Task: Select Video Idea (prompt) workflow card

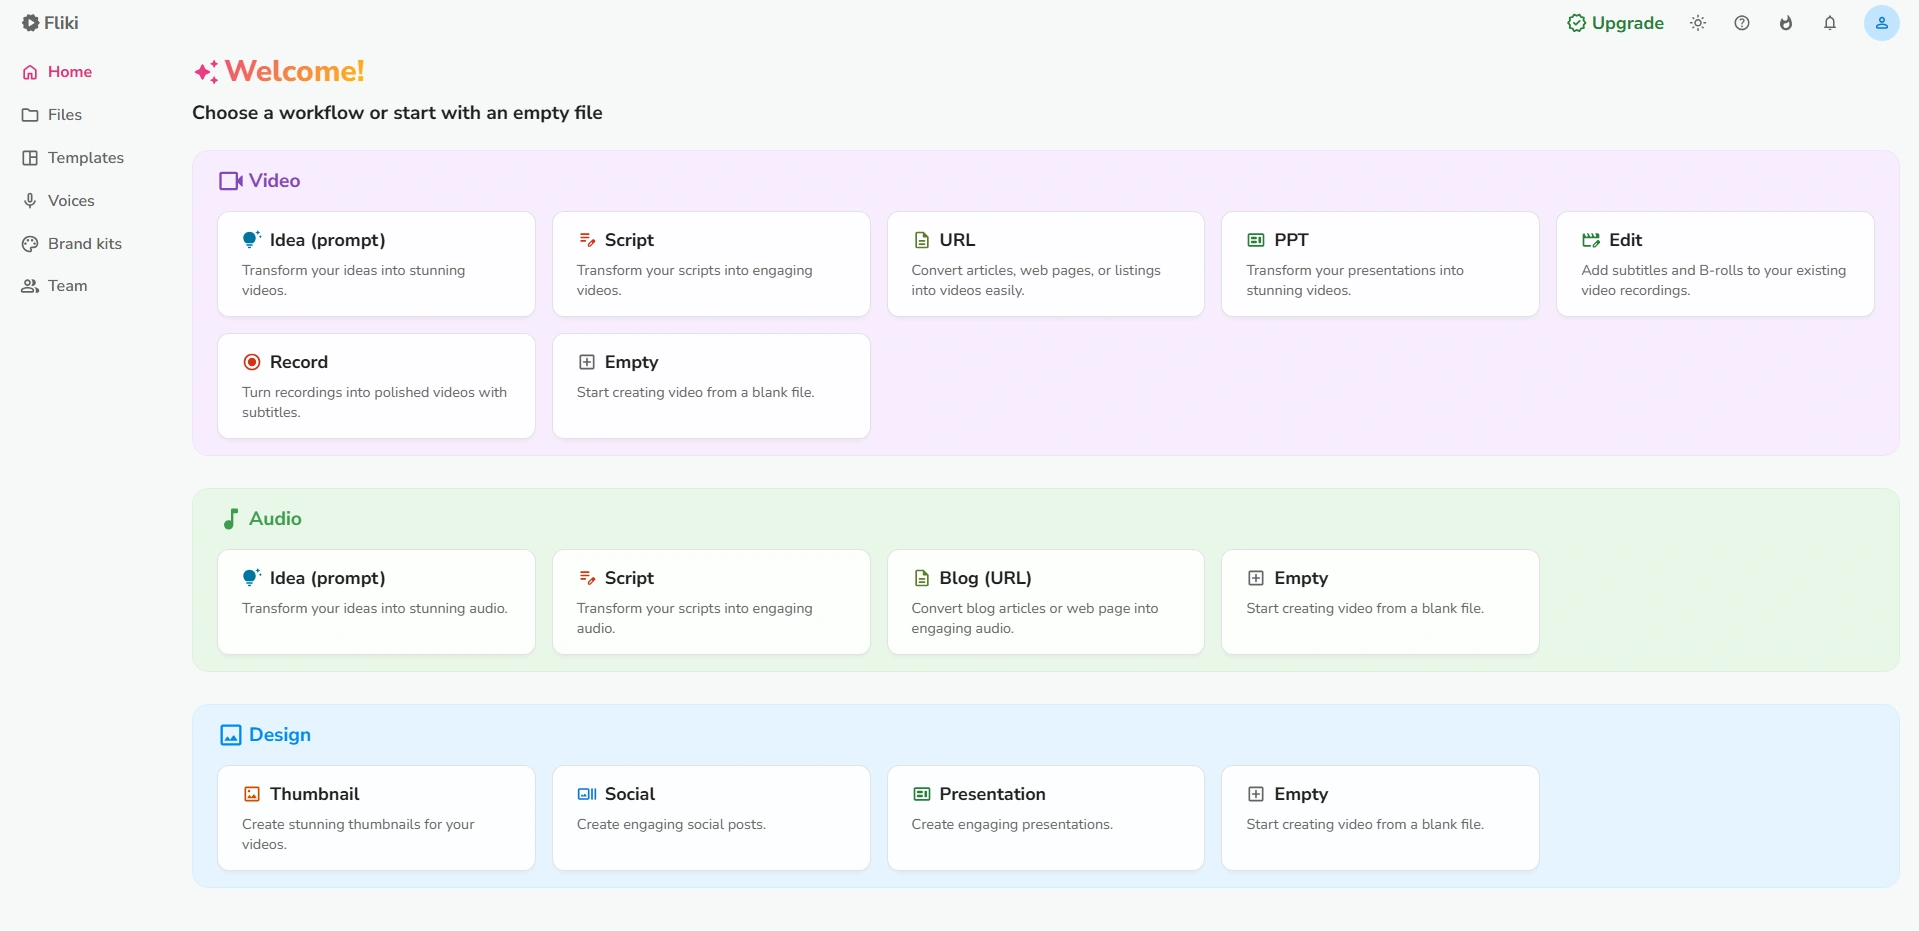Action: tap(376, 264)
